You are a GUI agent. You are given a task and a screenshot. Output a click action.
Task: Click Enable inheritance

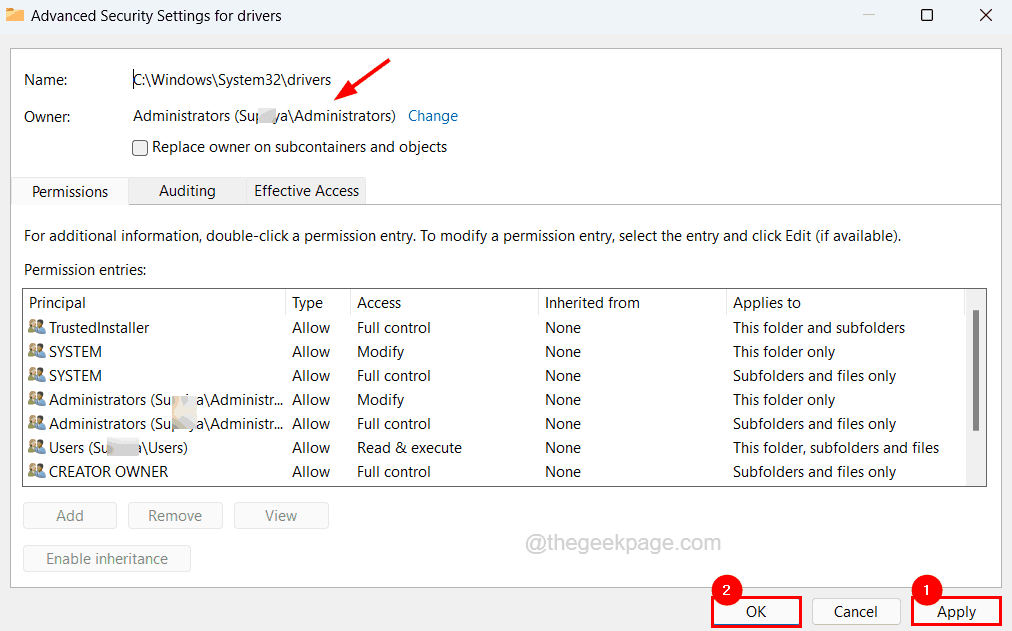(106, 558)
